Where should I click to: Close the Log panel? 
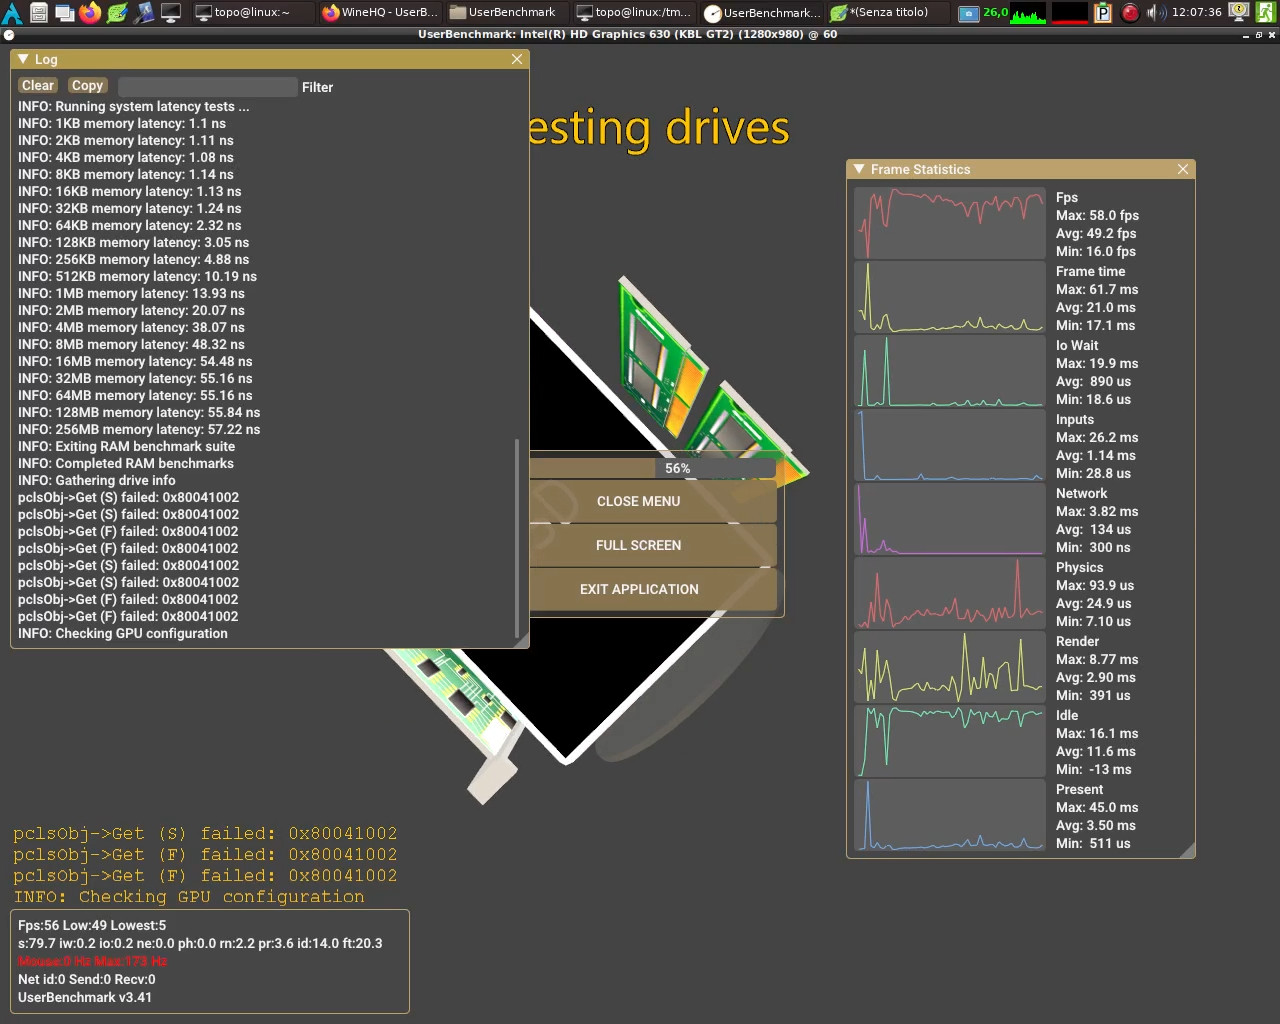[x=517, y=59]
